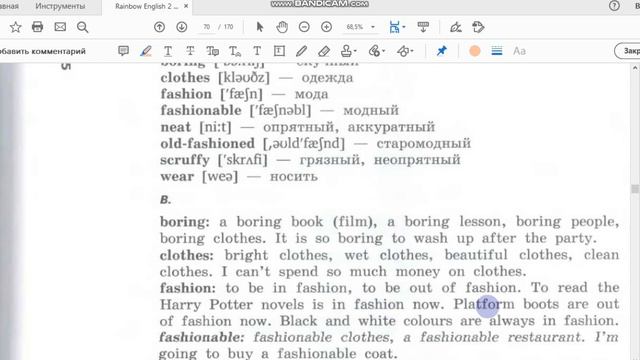The image size is (640, 360).
Task: Select the replace text tool
Action: (x=213, y=51)
